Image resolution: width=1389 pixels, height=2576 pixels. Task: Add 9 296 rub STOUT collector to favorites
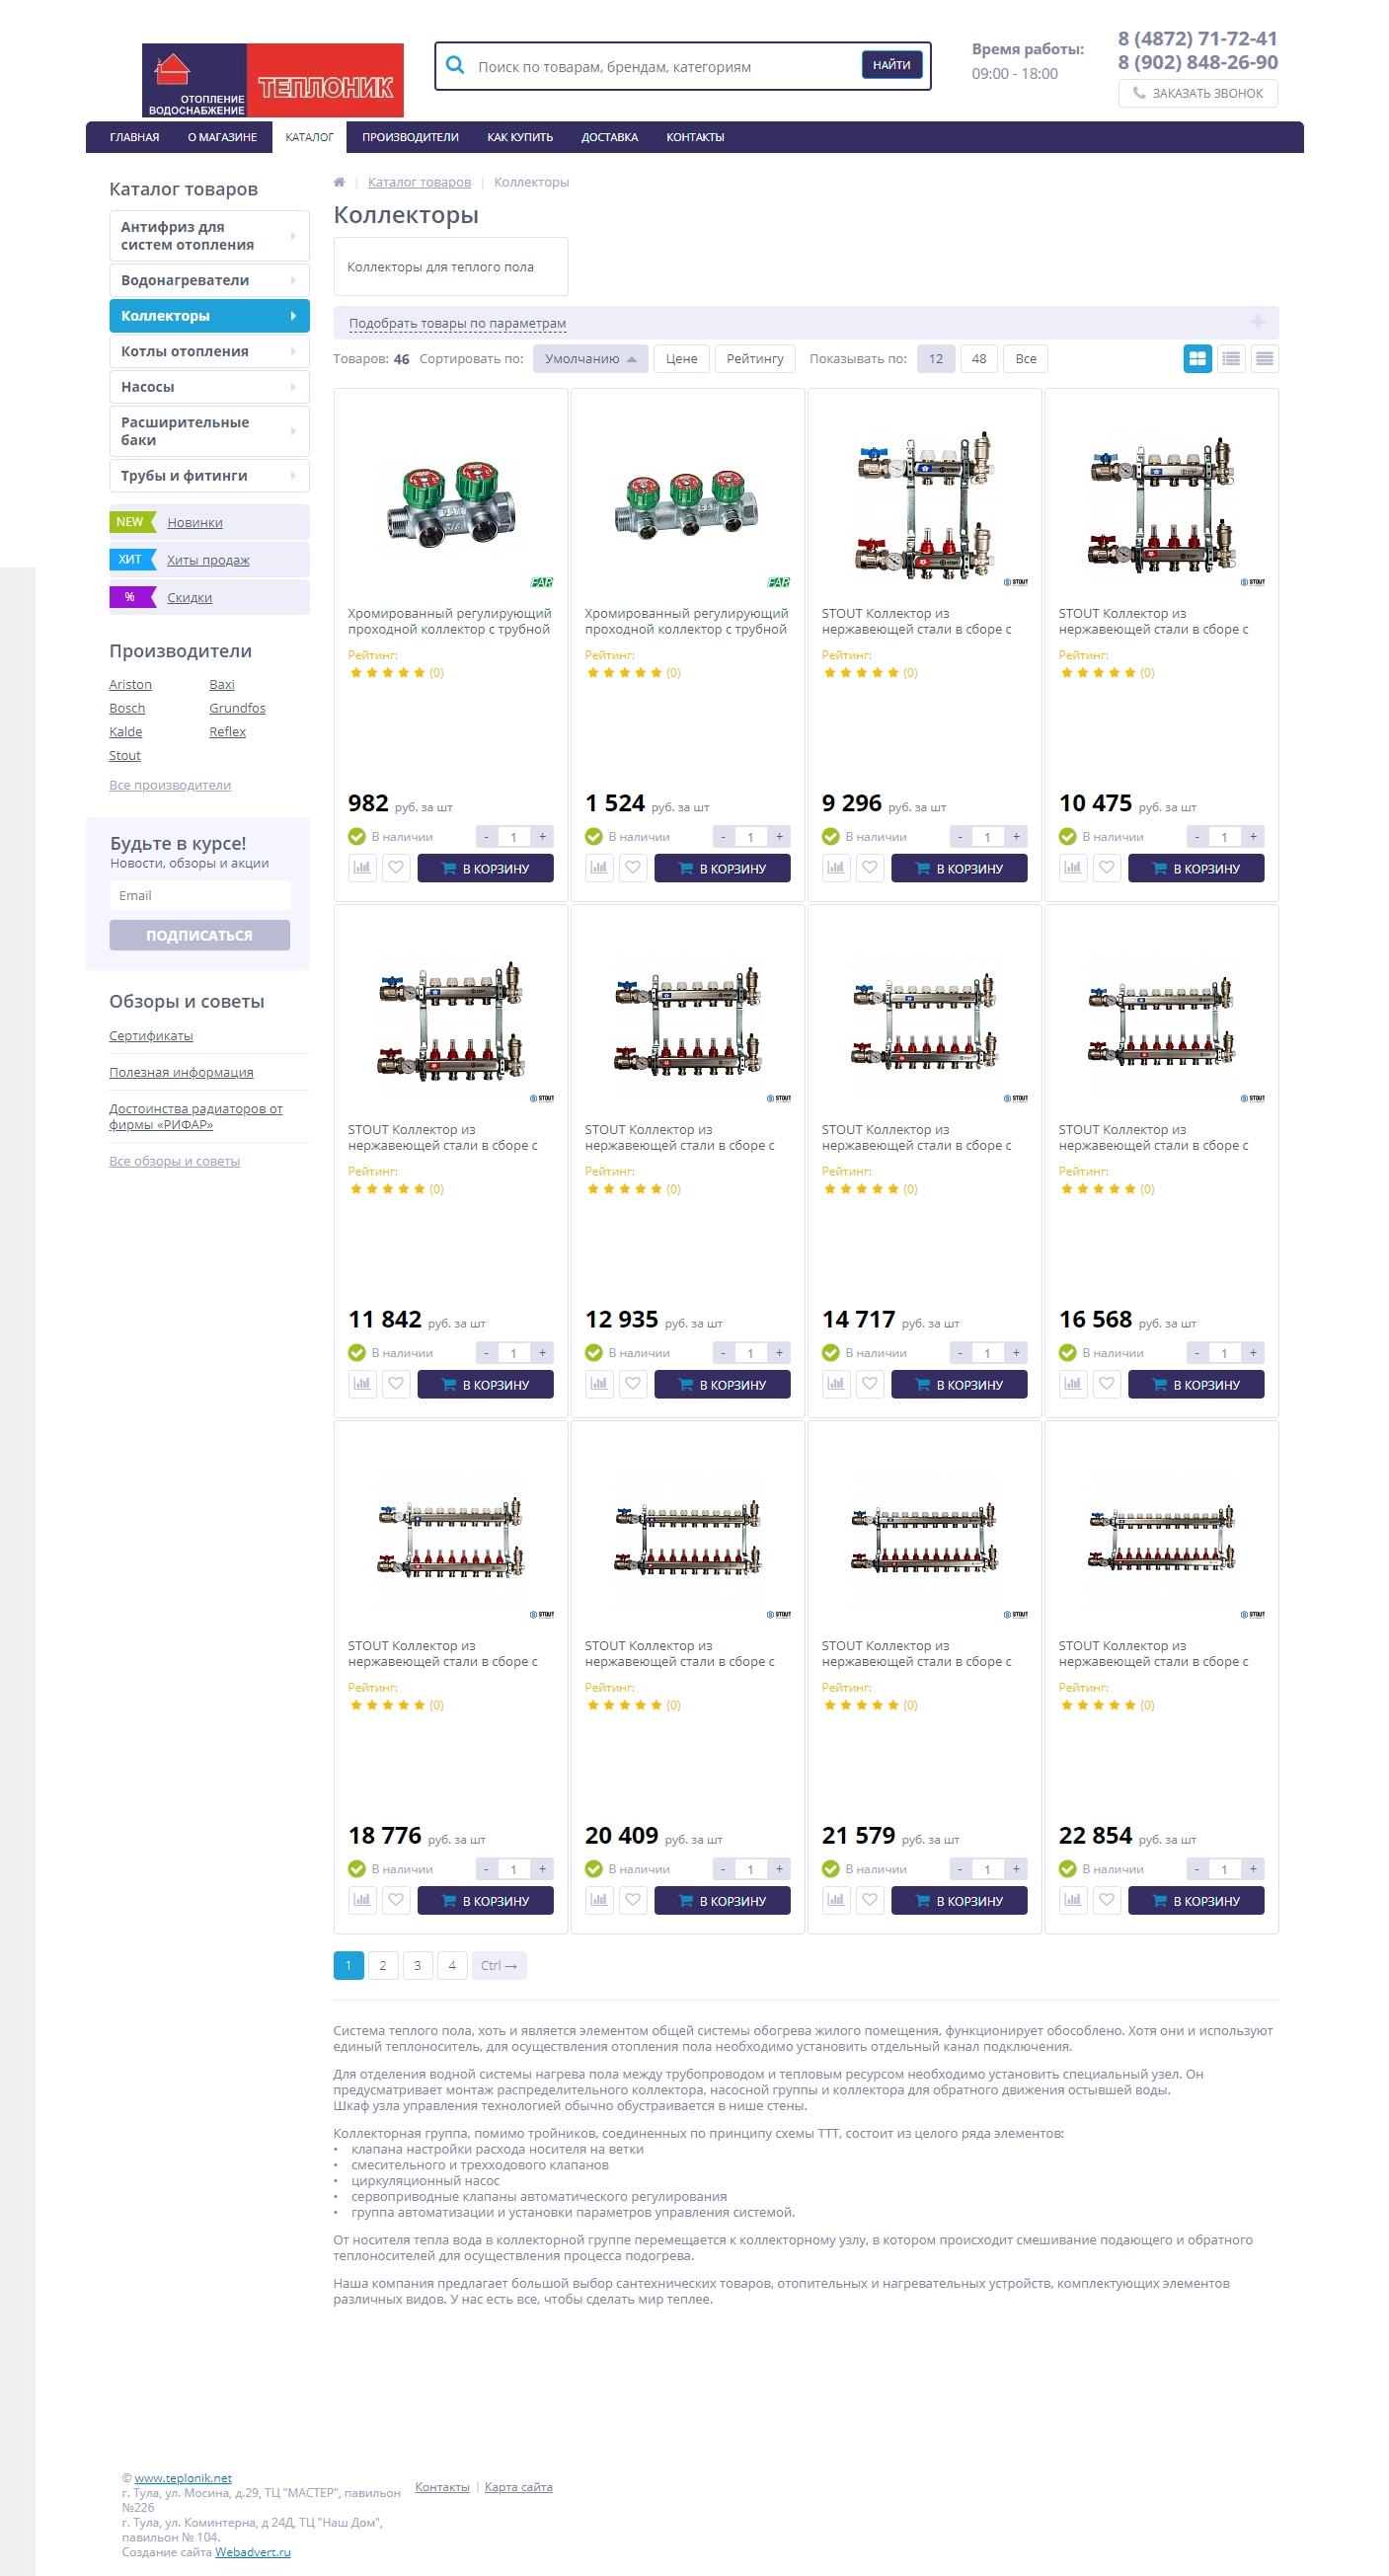tap(870, 868)
